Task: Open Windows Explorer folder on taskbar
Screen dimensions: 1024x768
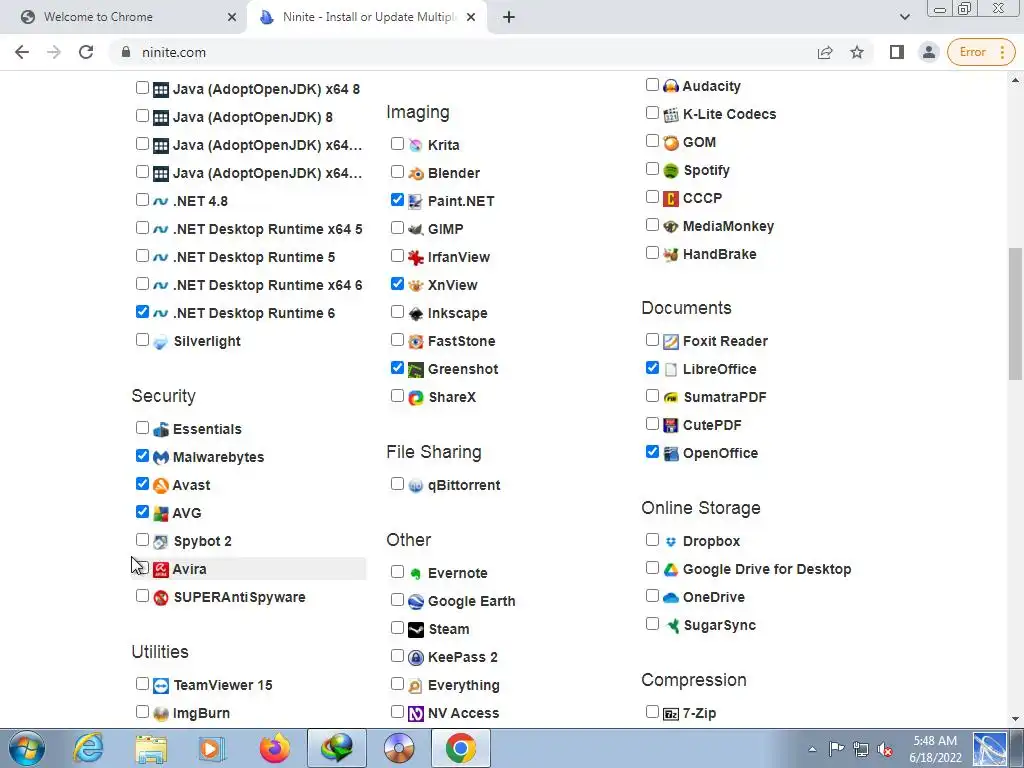Action: pyautogui.click(x=151, y=748)
